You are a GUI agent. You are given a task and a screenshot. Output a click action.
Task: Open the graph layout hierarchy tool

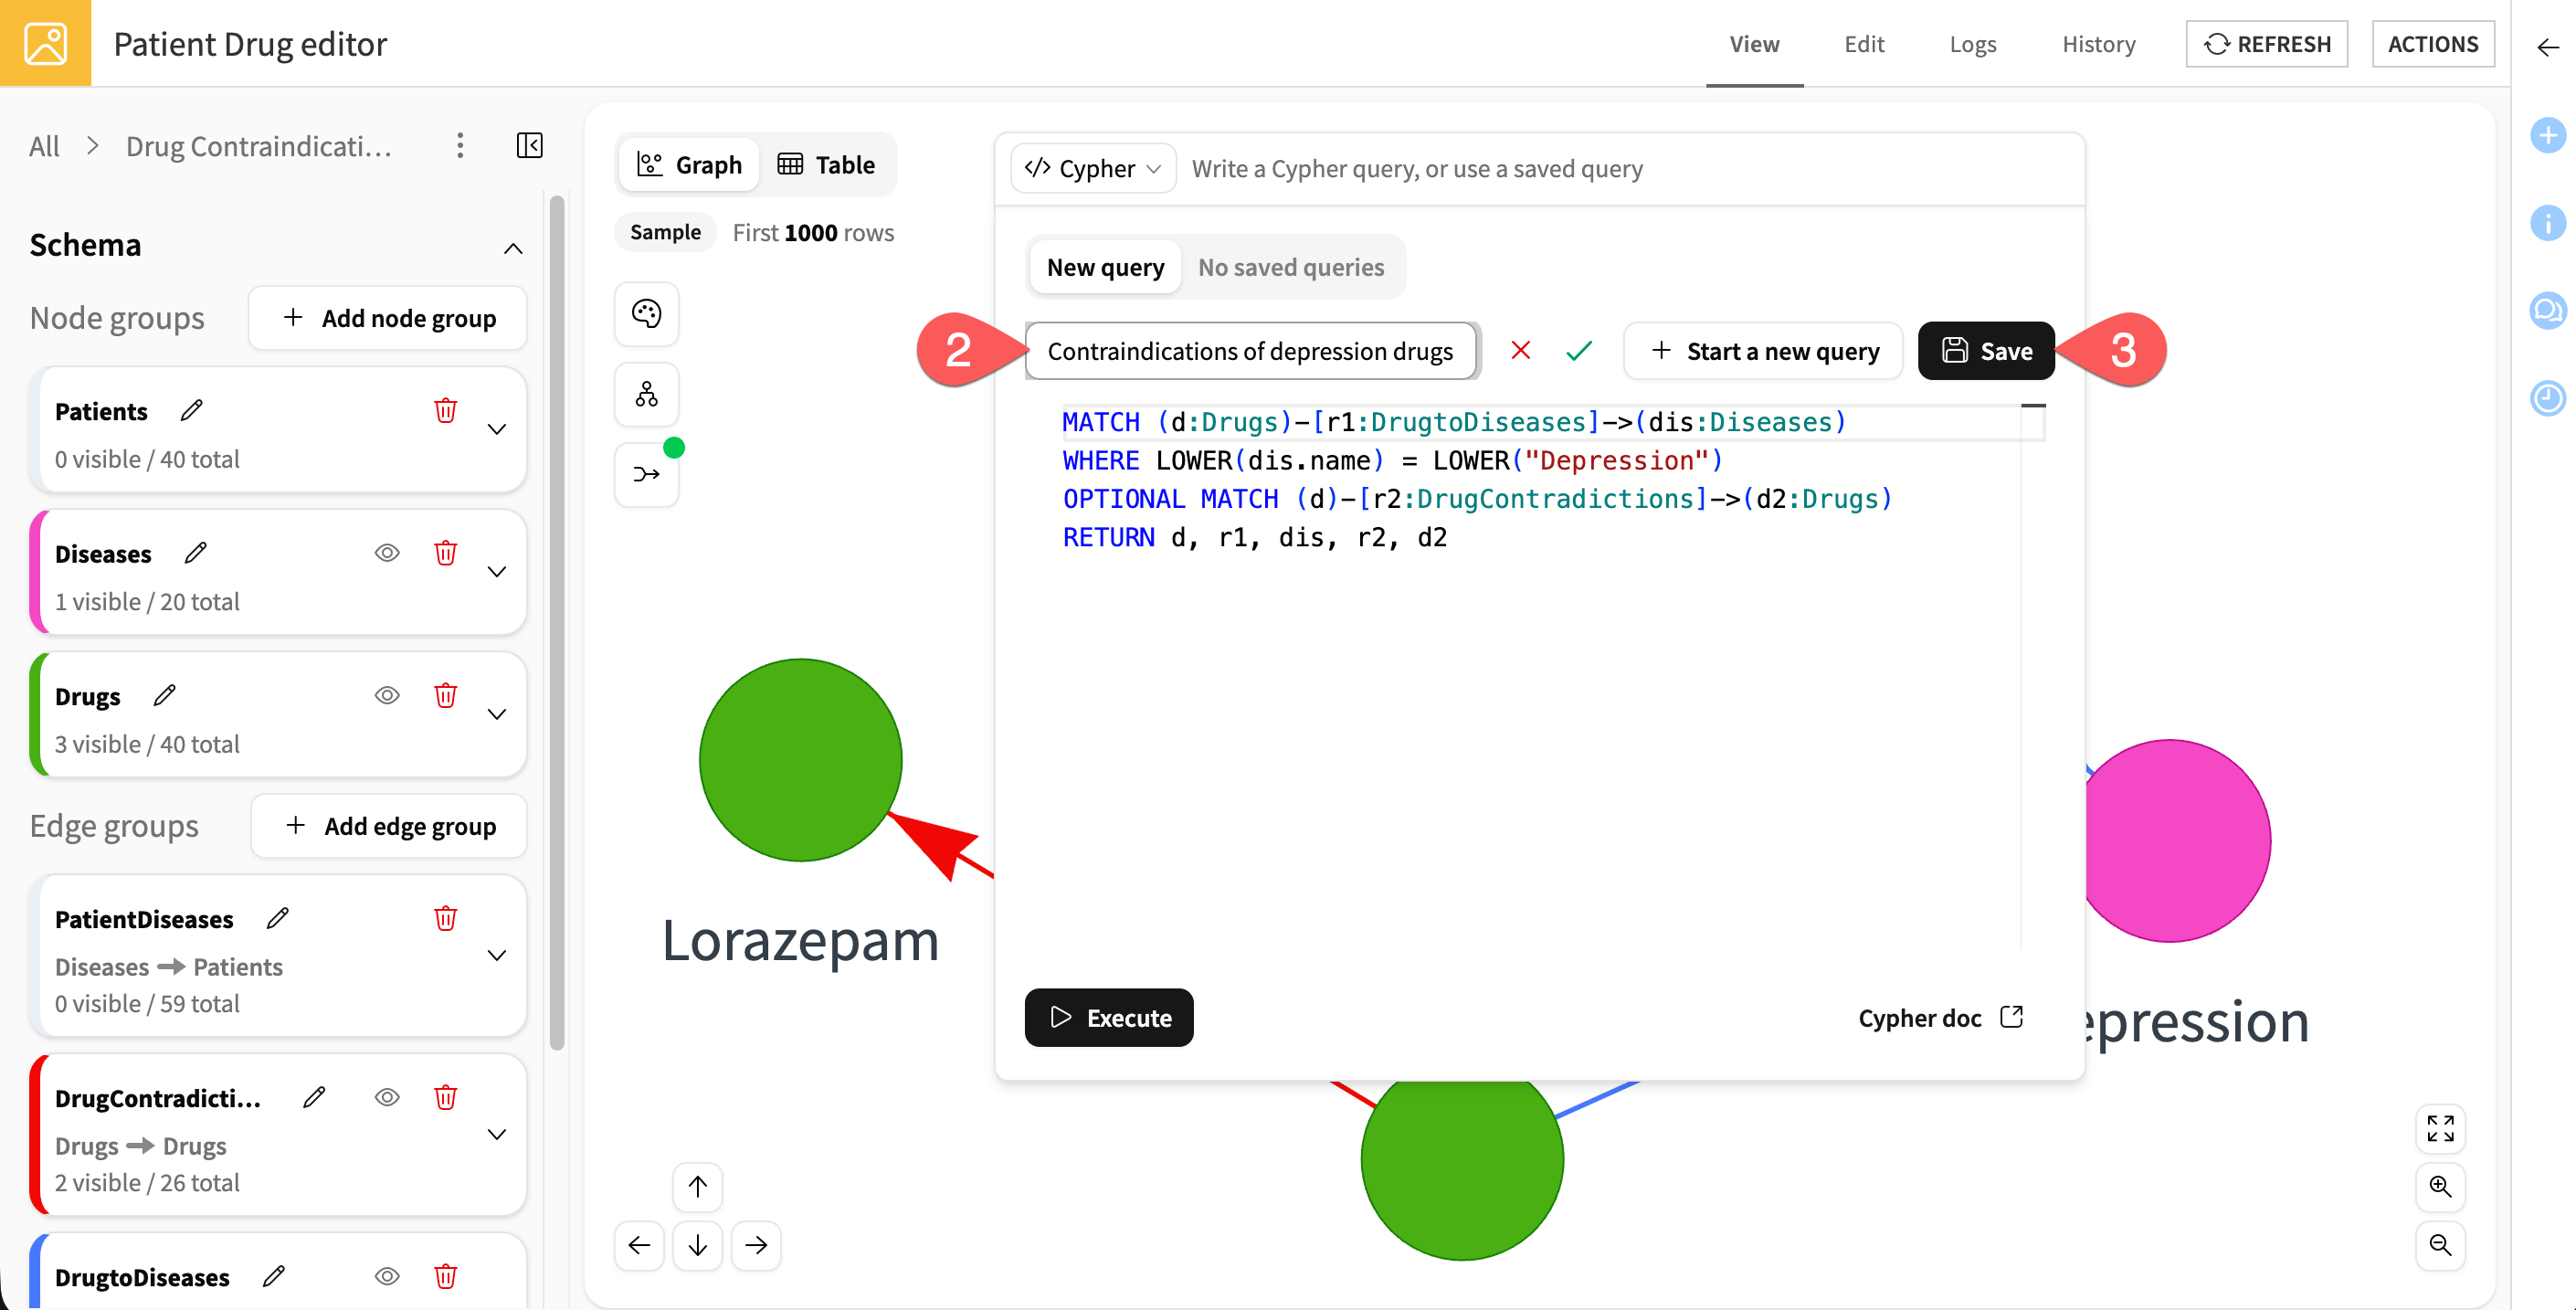click(647, 394)
